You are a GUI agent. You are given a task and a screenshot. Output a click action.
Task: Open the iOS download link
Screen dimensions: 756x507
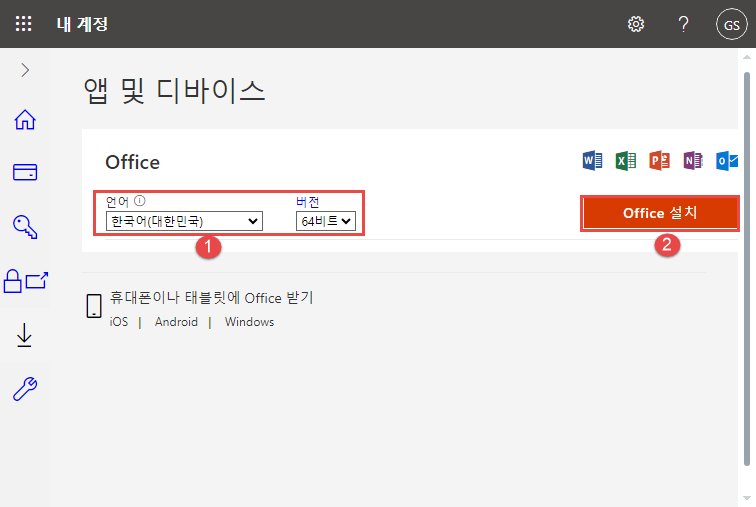pyautogui.click(x=119, y=322)
